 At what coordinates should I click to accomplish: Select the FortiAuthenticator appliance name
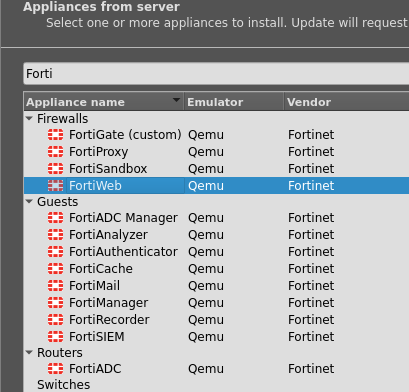coord(123,252)
